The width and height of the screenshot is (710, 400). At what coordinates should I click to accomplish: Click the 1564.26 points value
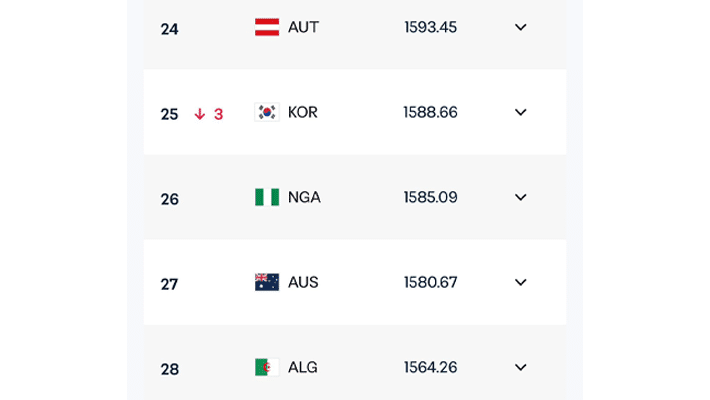(430, 367)
